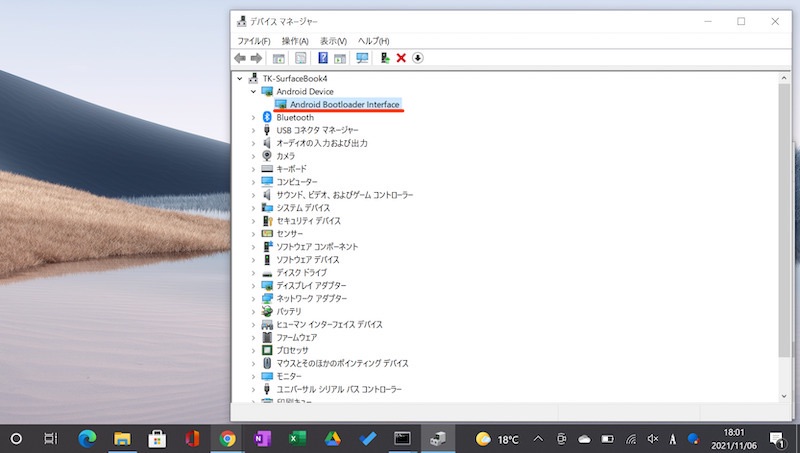Open Google Chrome from the taskbar
The width and height of the screenshot is (800, 453).
click(x=228, y=438)
